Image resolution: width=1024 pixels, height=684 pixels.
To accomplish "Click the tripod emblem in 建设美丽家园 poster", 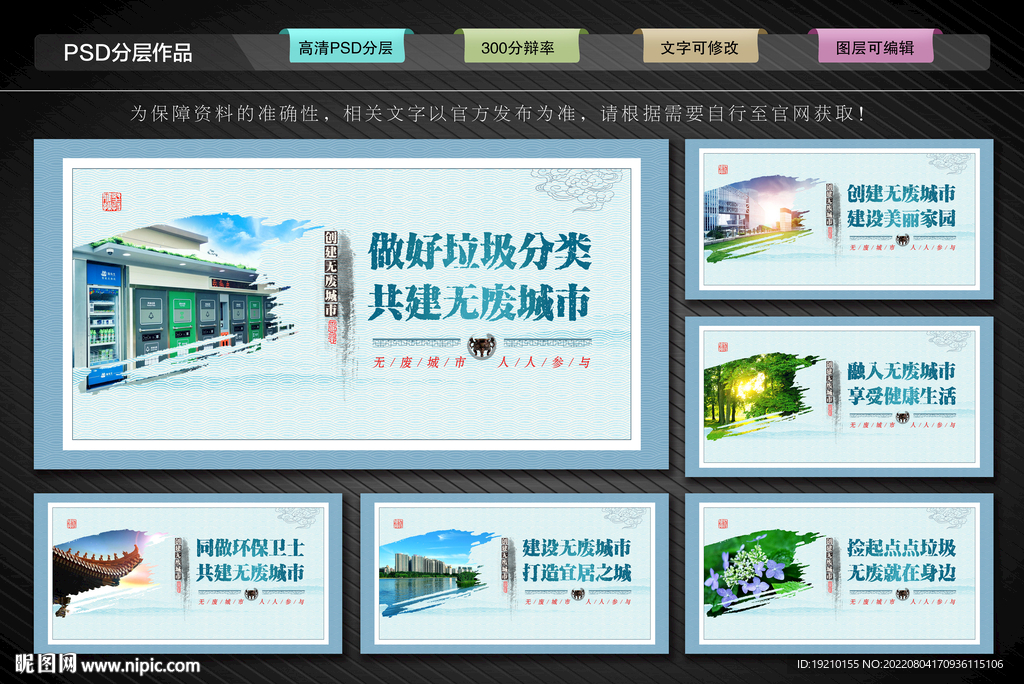I will point(903,240).
